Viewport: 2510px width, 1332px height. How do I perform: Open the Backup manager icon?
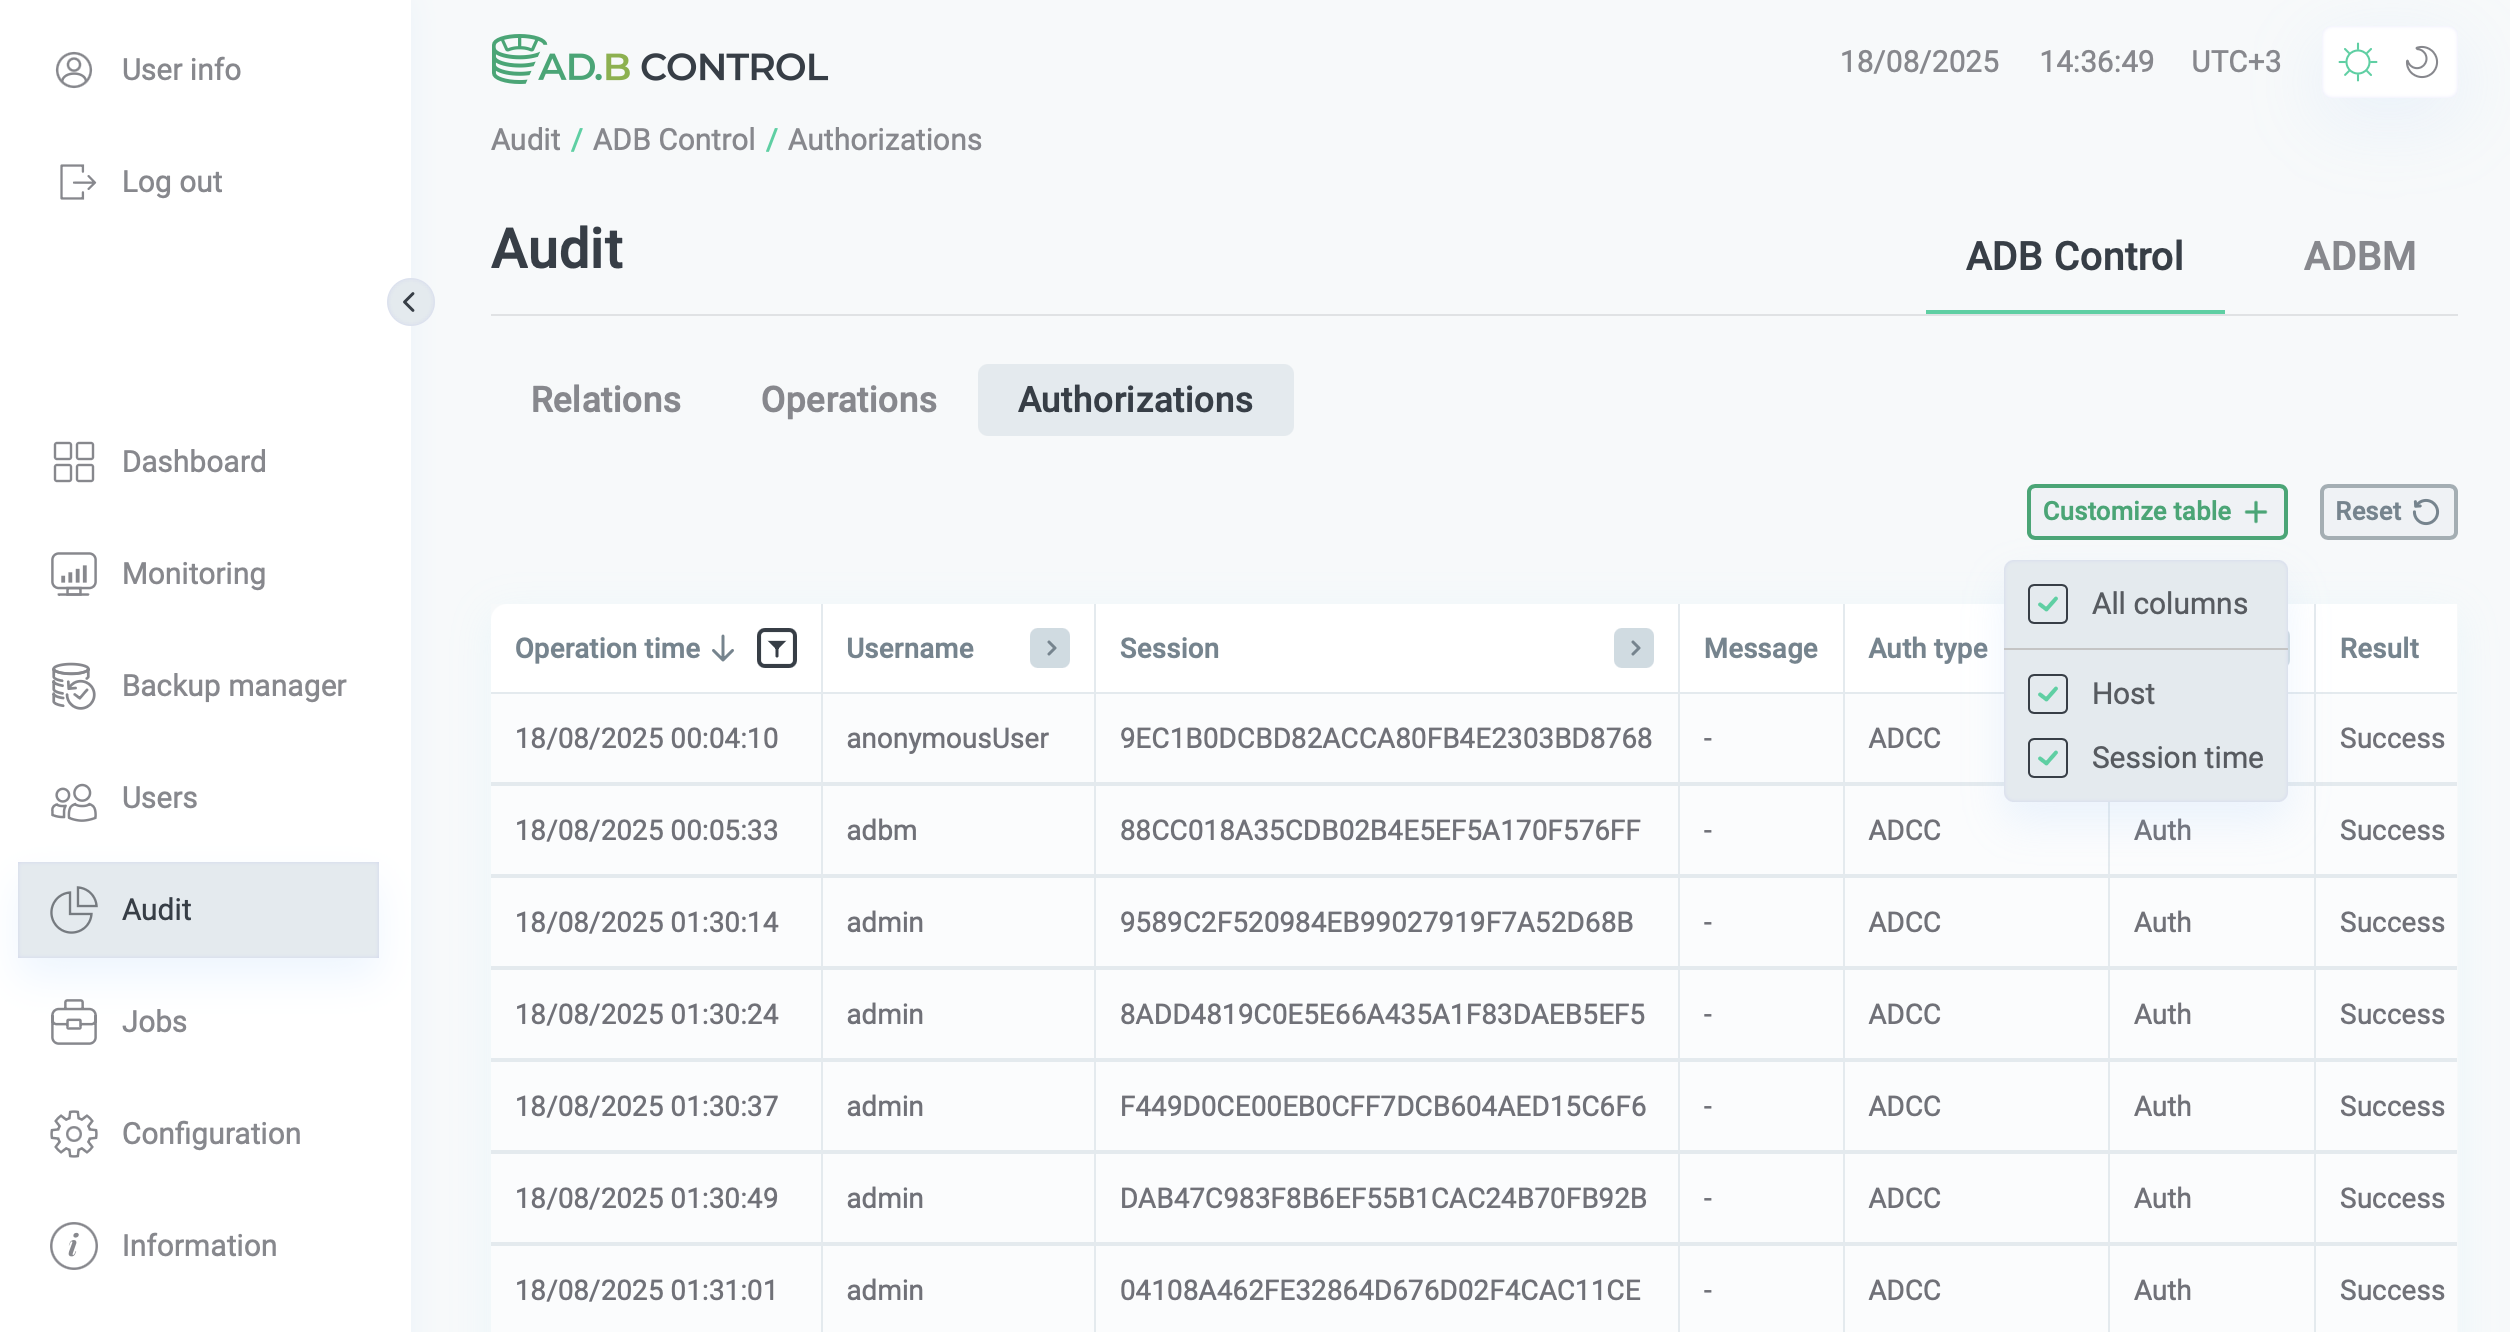click(x=73, y=686)
